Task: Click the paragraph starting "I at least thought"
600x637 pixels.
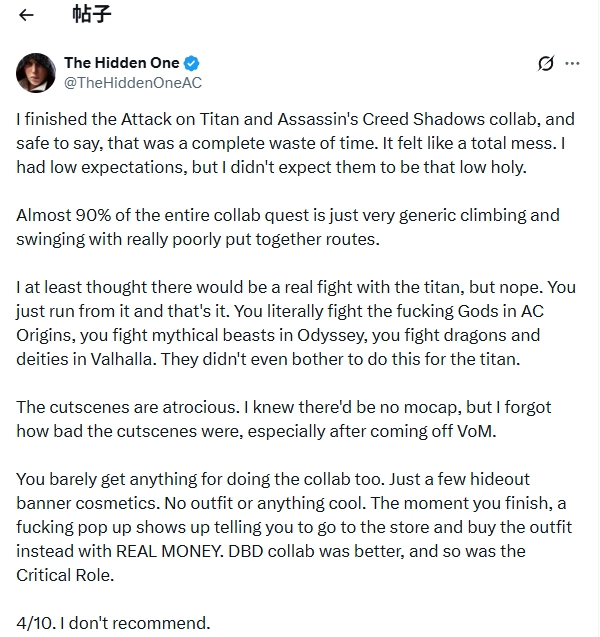Action: [290, 323]
